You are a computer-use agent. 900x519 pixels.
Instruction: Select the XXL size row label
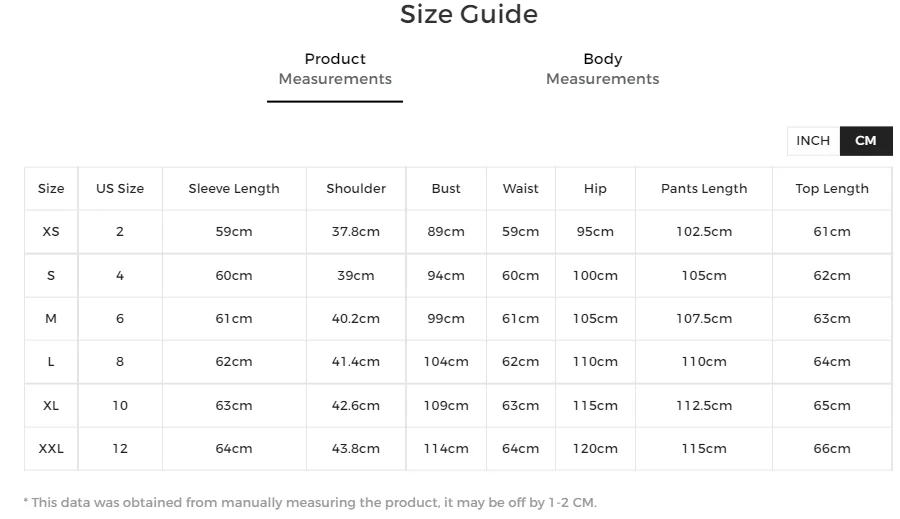(x=51, y=449)
